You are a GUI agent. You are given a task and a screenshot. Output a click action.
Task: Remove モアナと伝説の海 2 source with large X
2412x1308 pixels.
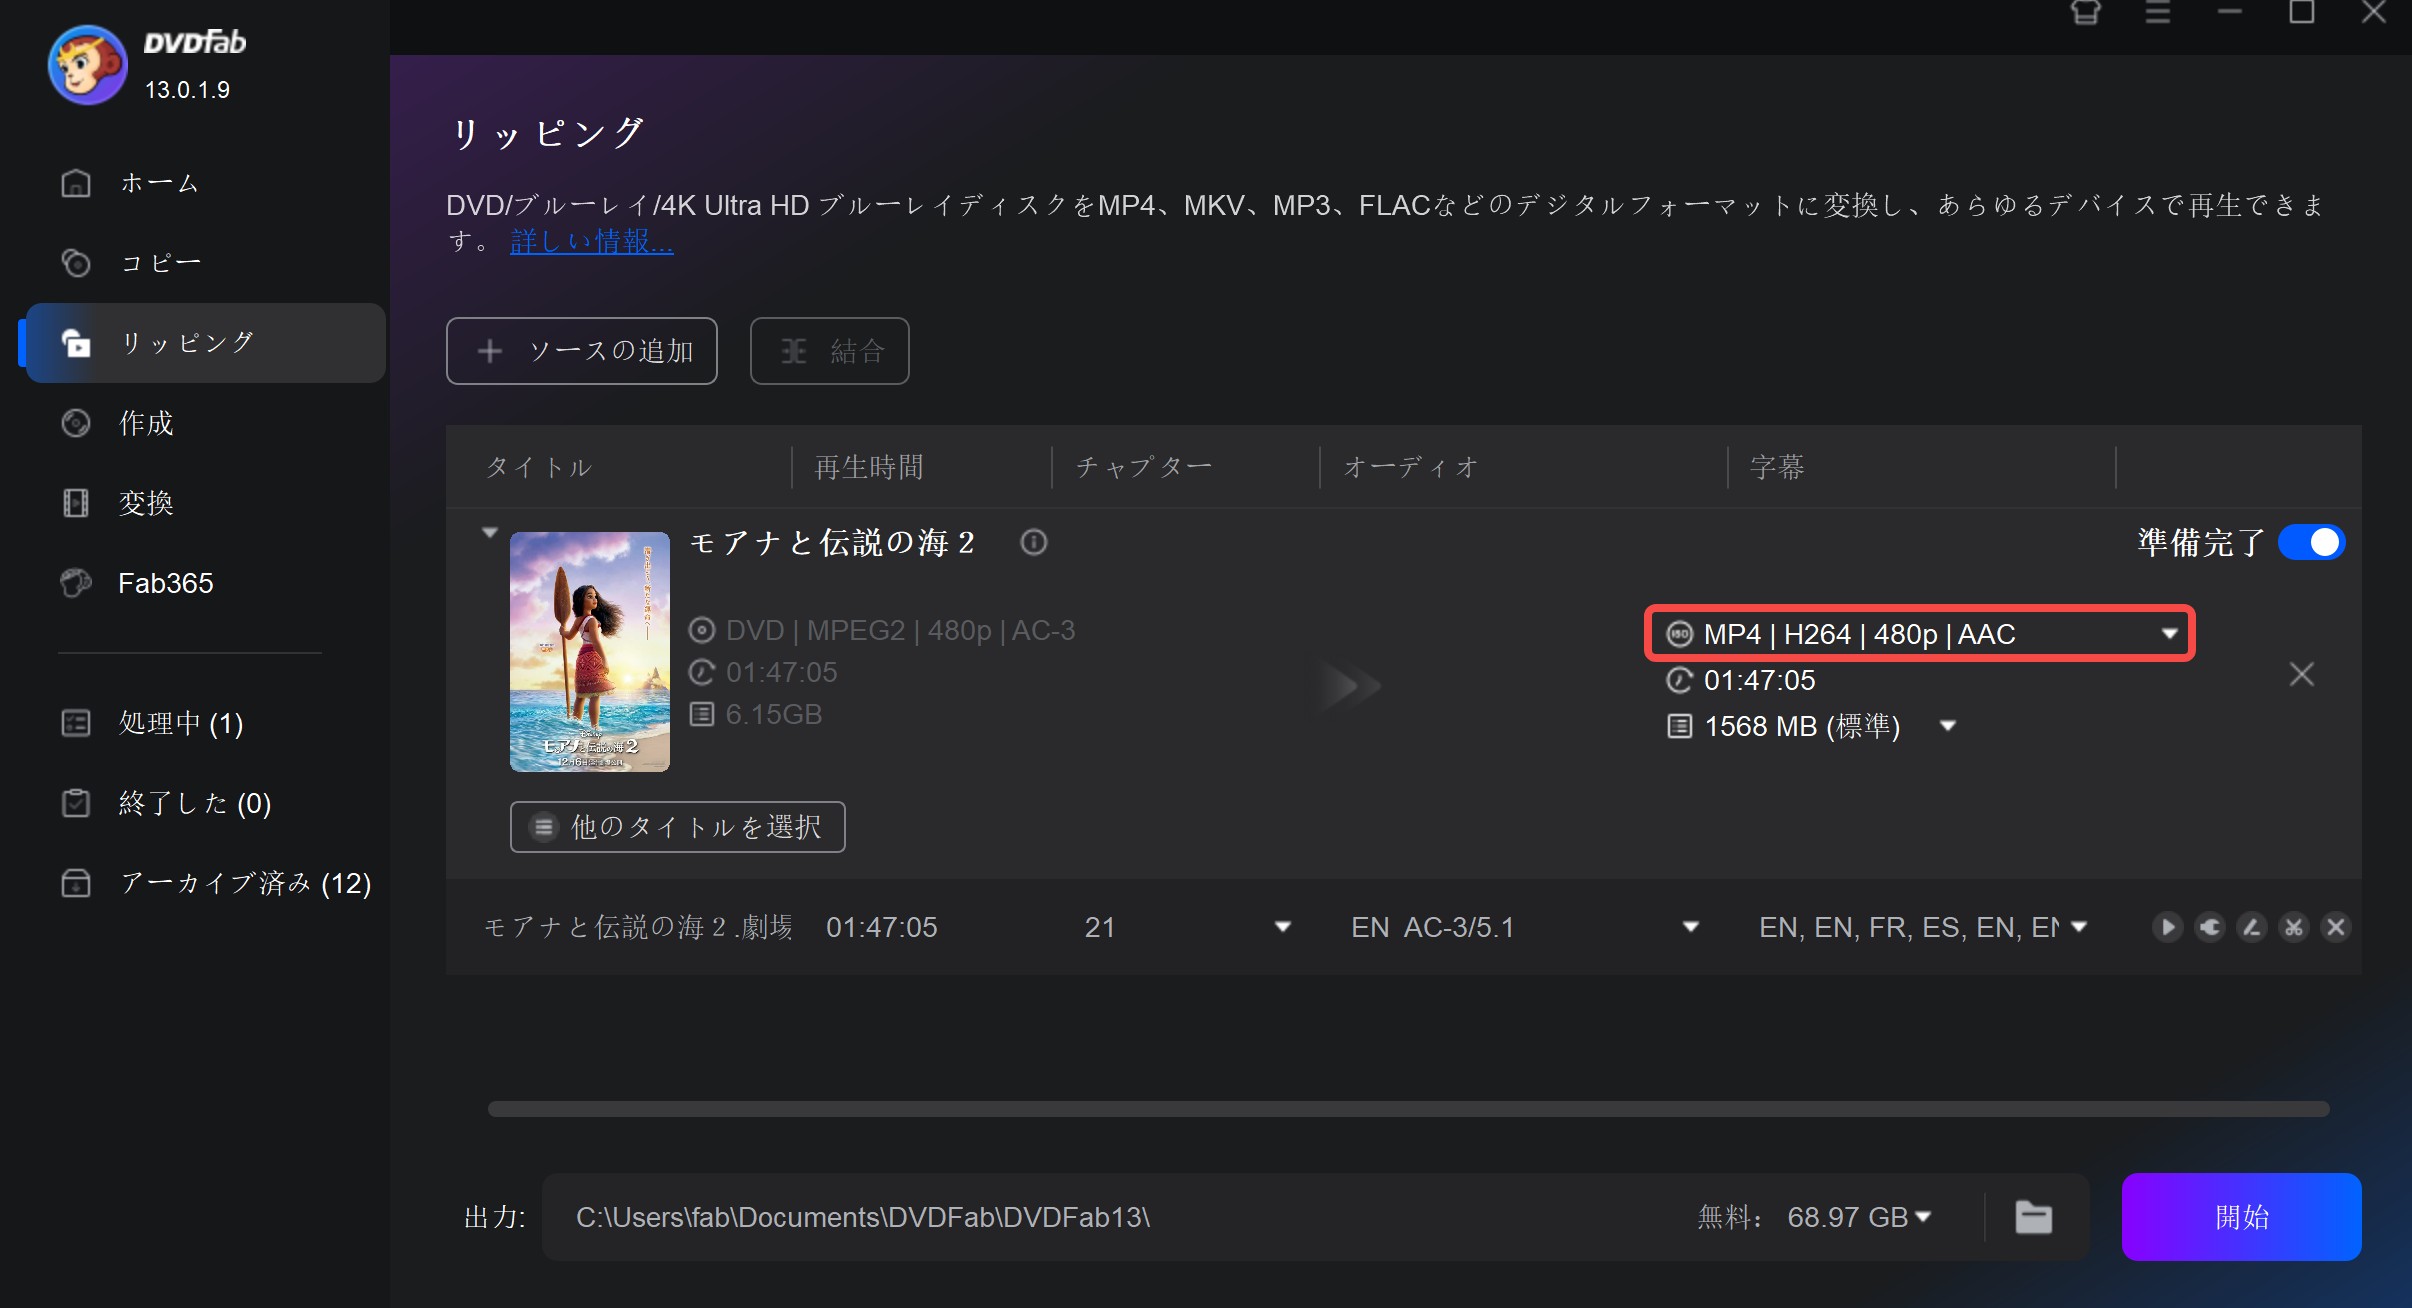point(2302,674)
